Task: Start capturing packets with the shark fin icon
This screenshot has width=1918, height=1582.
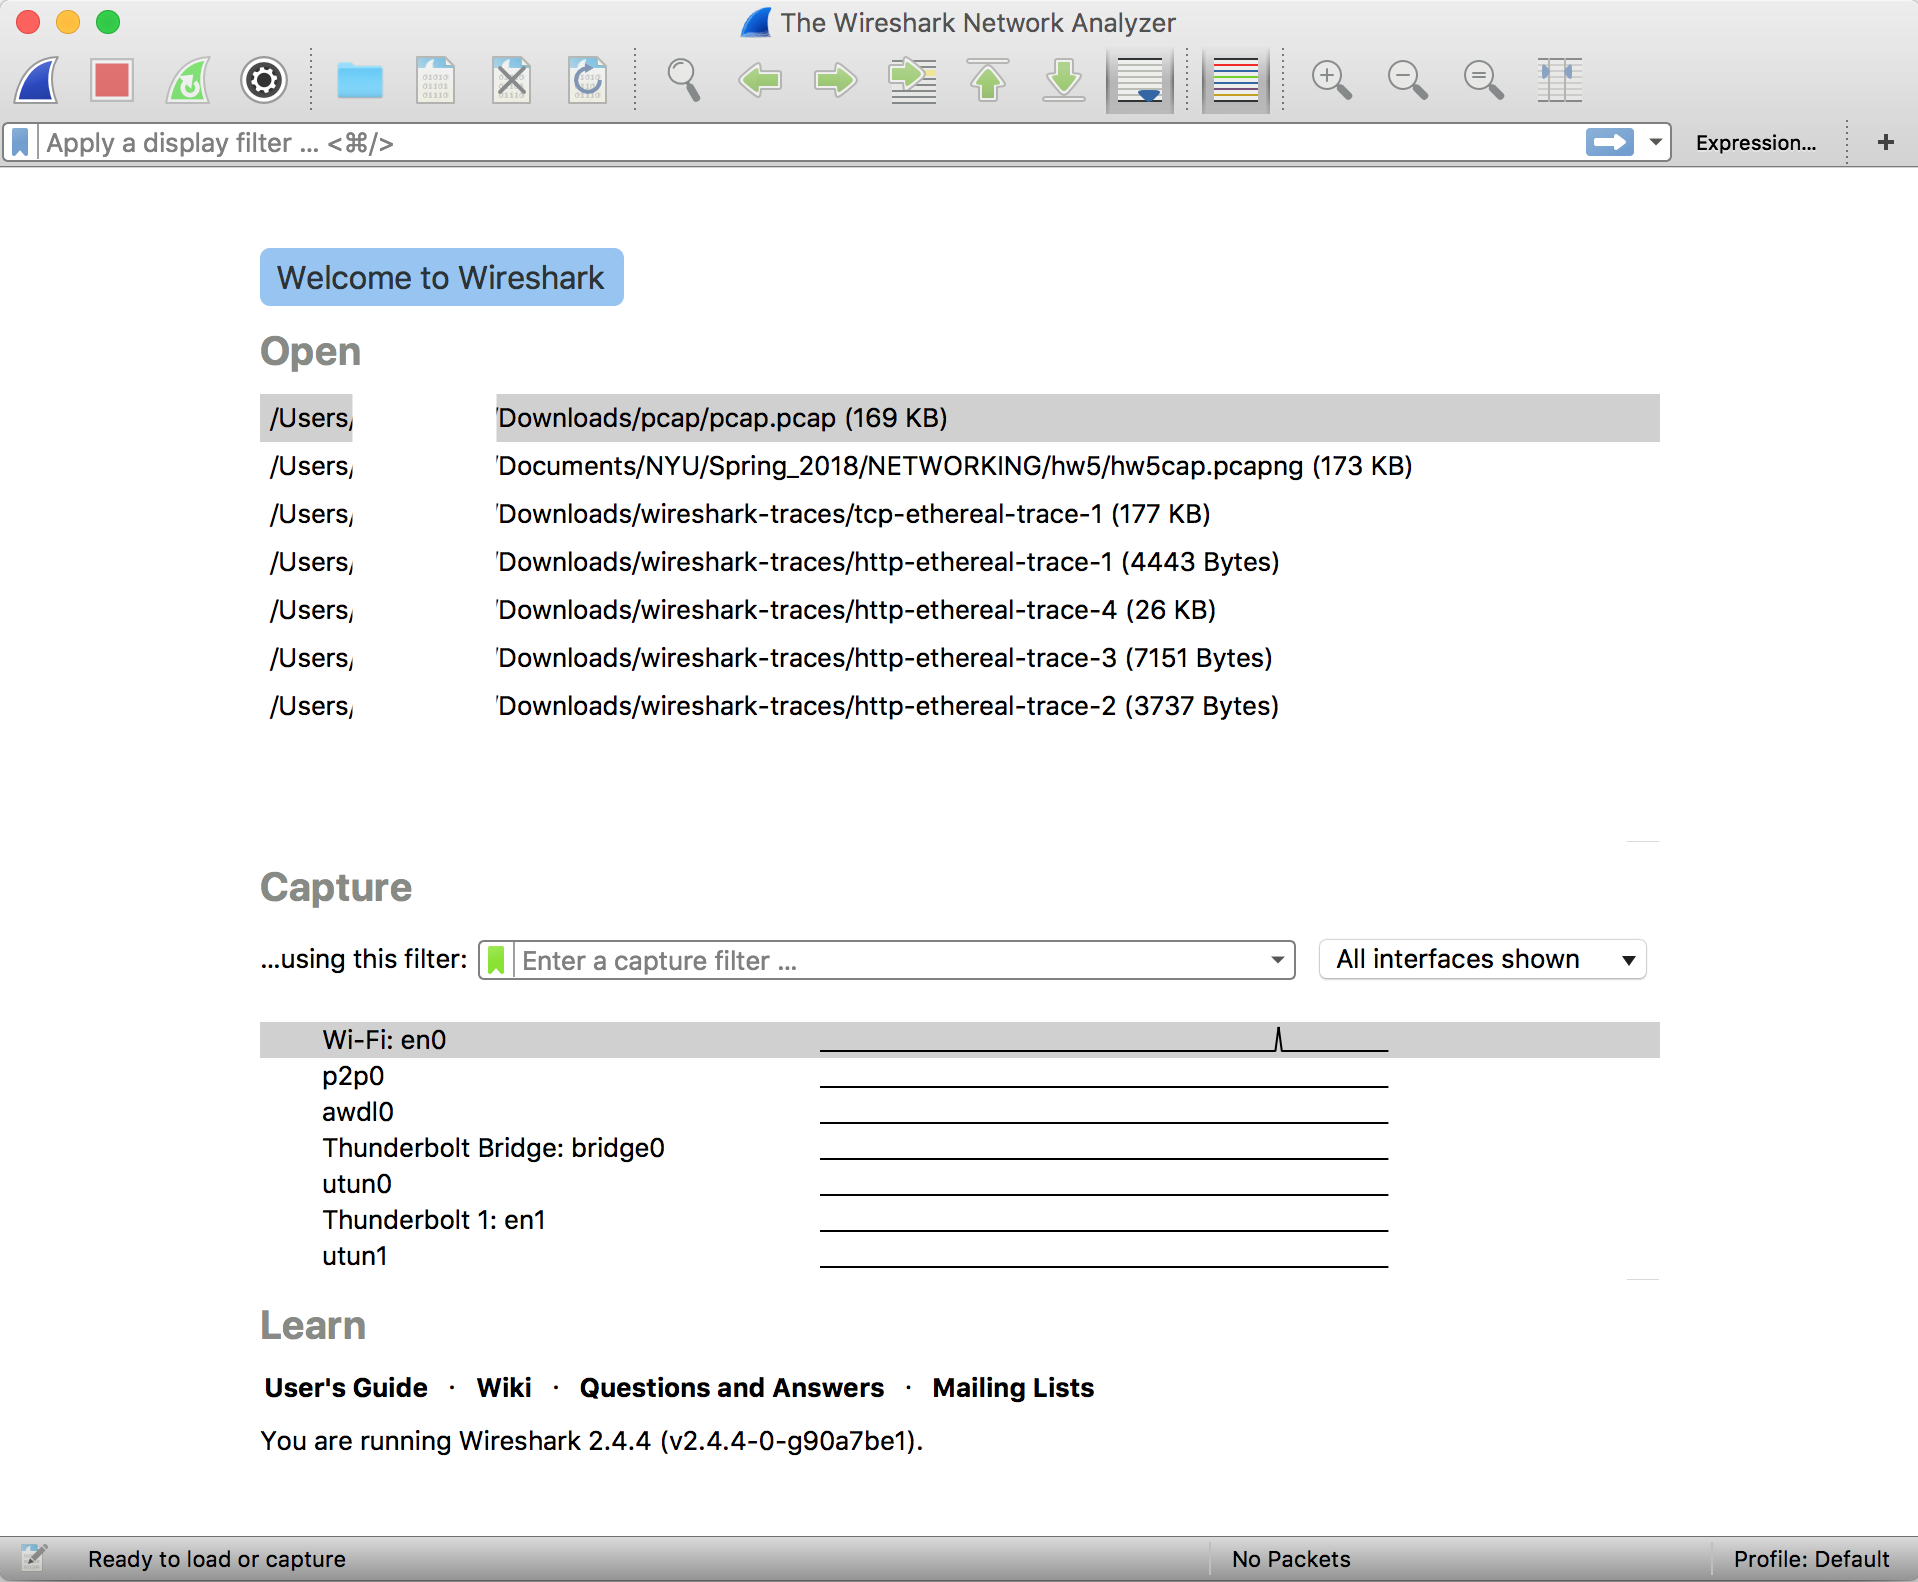Action: tap(37, 81)
